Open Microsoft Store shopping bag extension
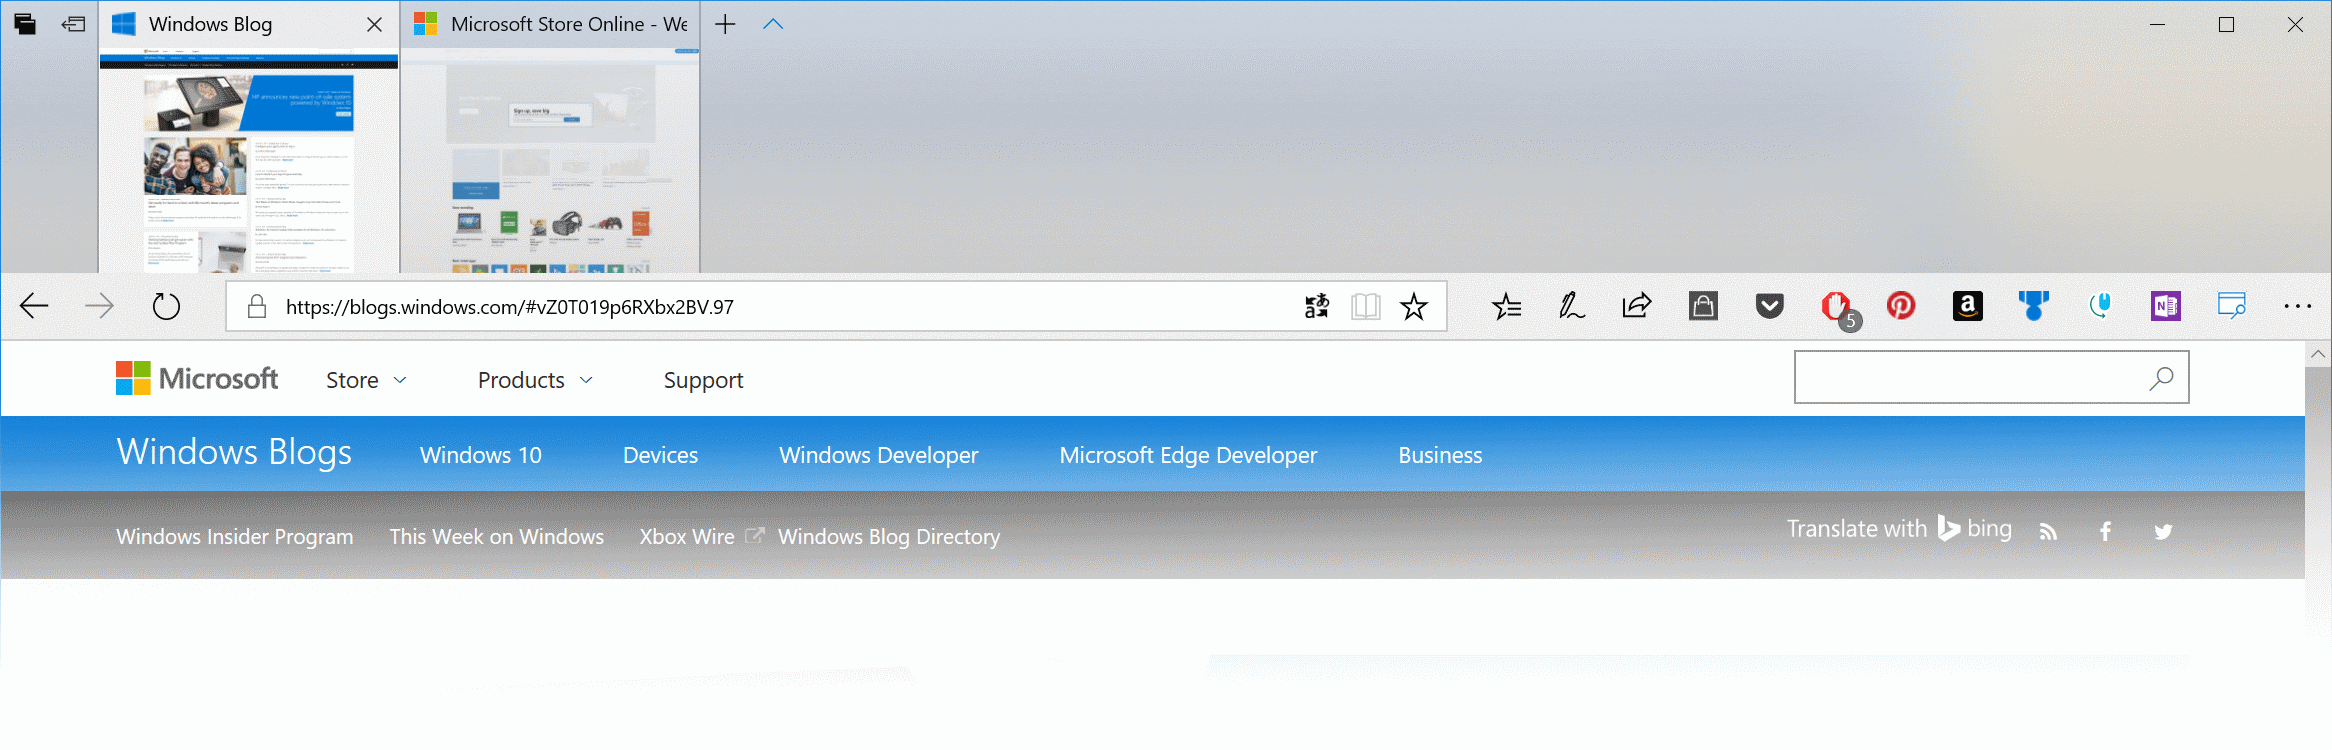 click(x=1703, y=306)
